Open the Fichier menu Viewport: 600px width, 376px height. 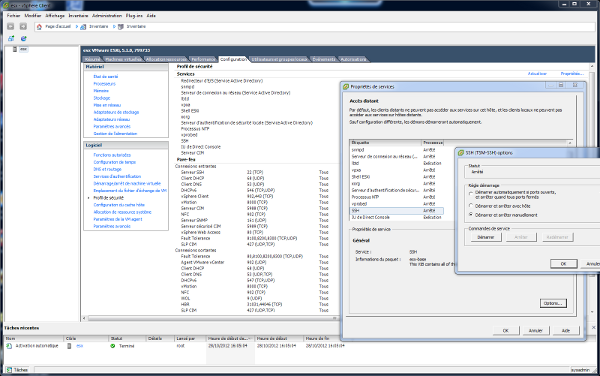[x=13, y=16]
